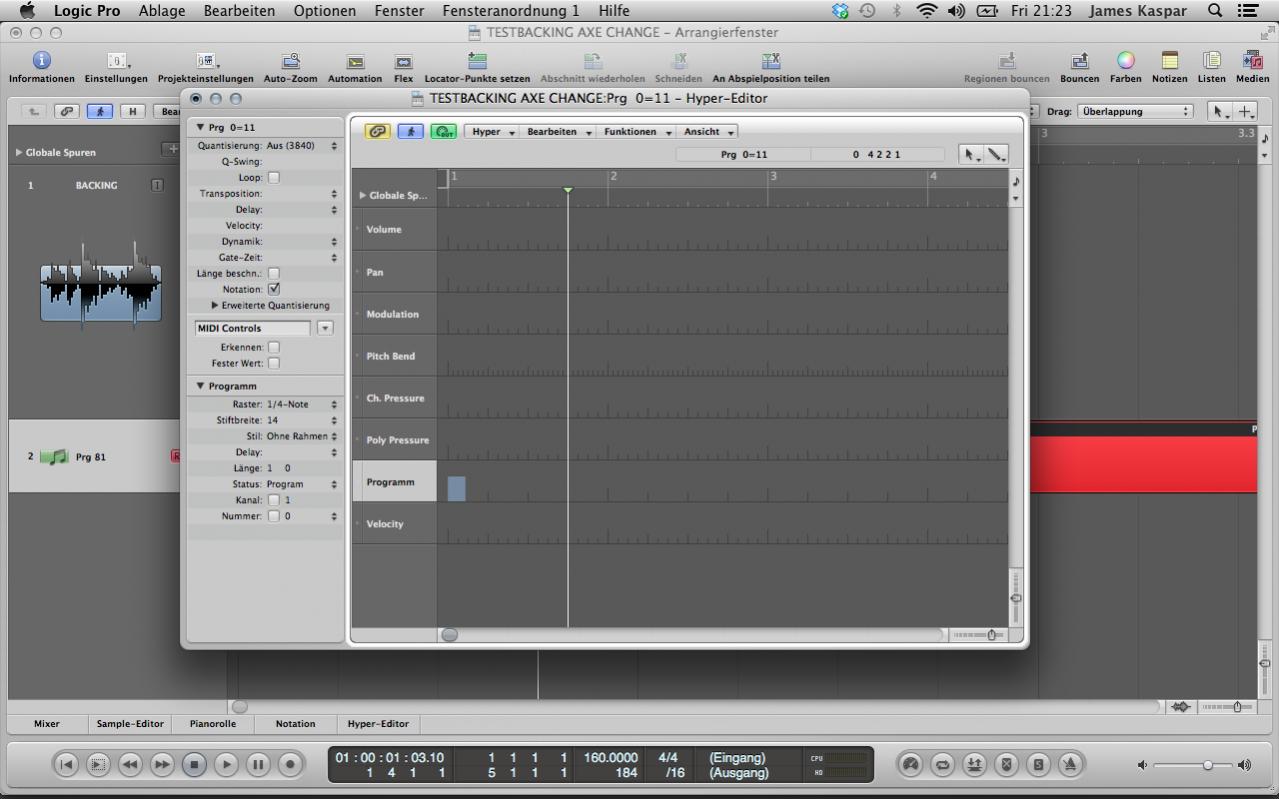Toggle the H hide button in Arrange
The width and height of the screenshot is (1279, 799).
pos(133,112)
